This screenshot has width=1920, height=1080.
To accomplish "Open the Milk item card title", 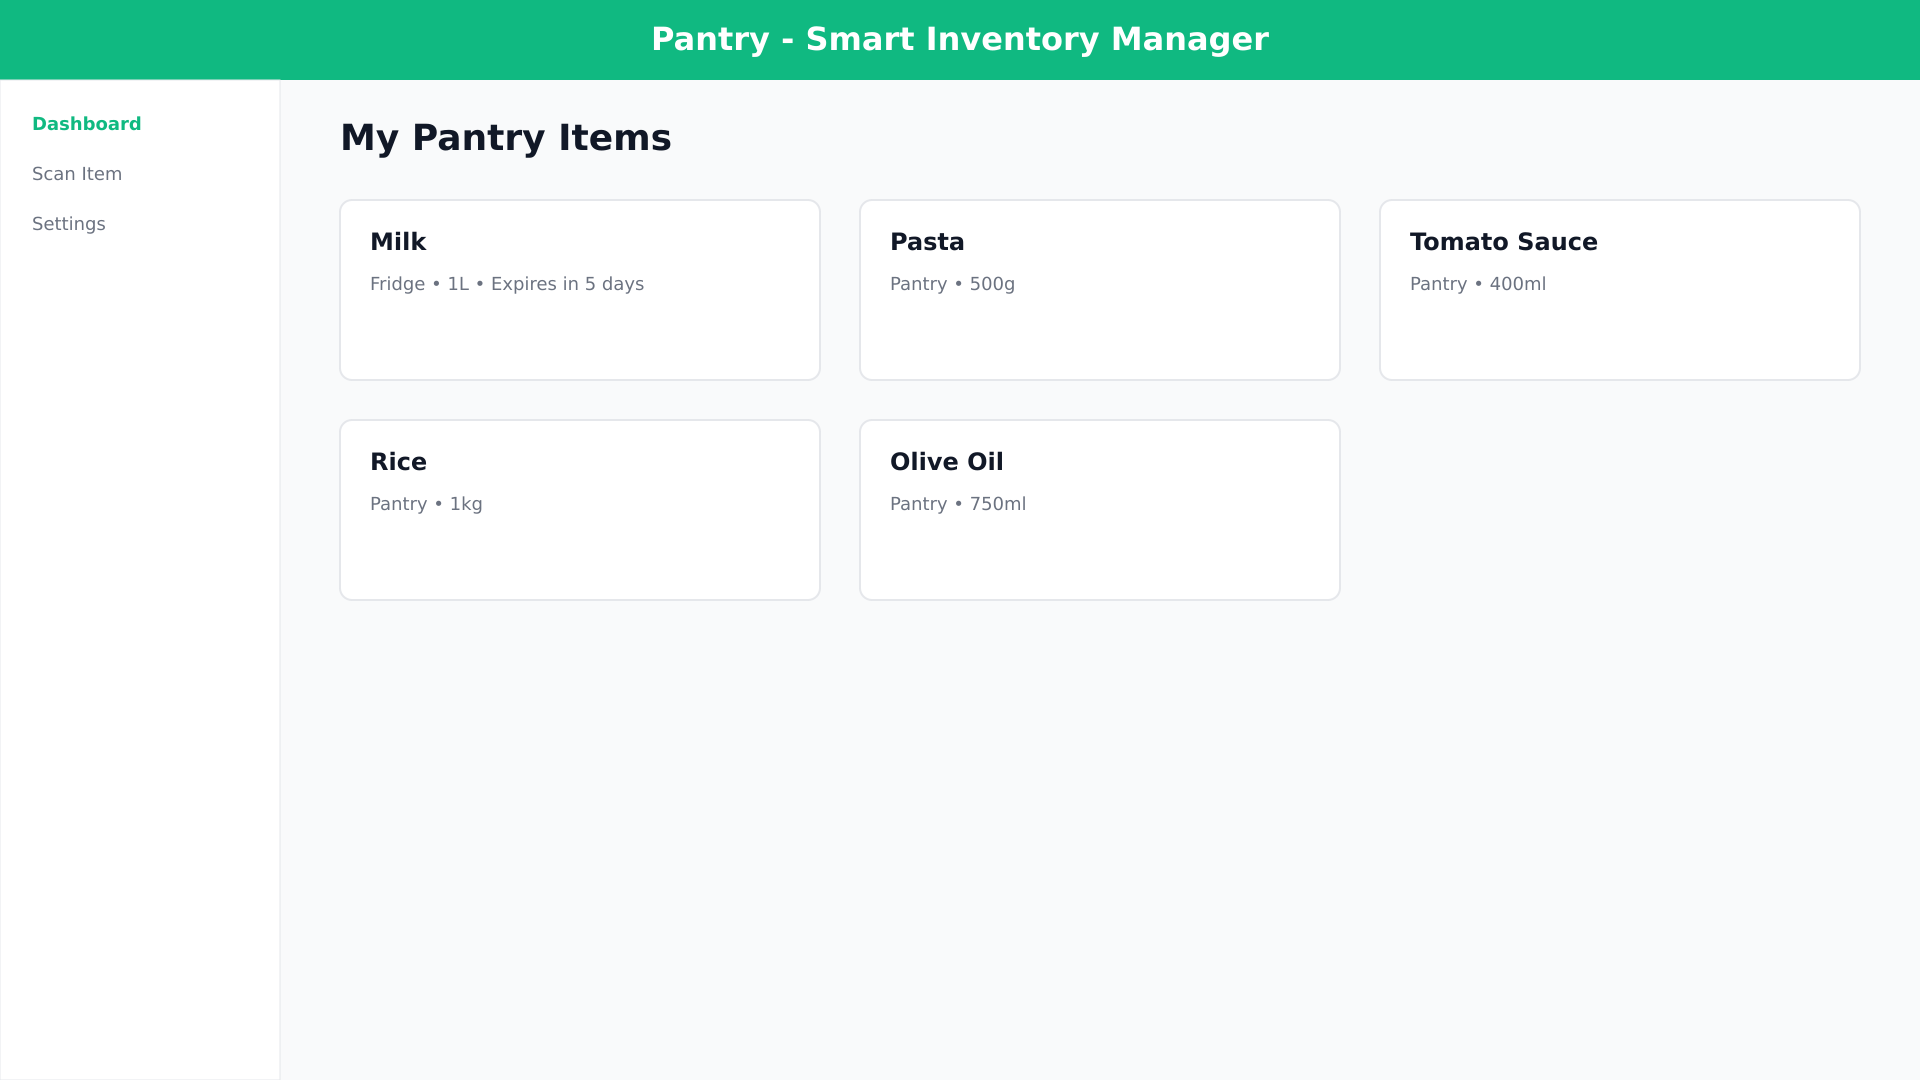I will pos(398,242).
